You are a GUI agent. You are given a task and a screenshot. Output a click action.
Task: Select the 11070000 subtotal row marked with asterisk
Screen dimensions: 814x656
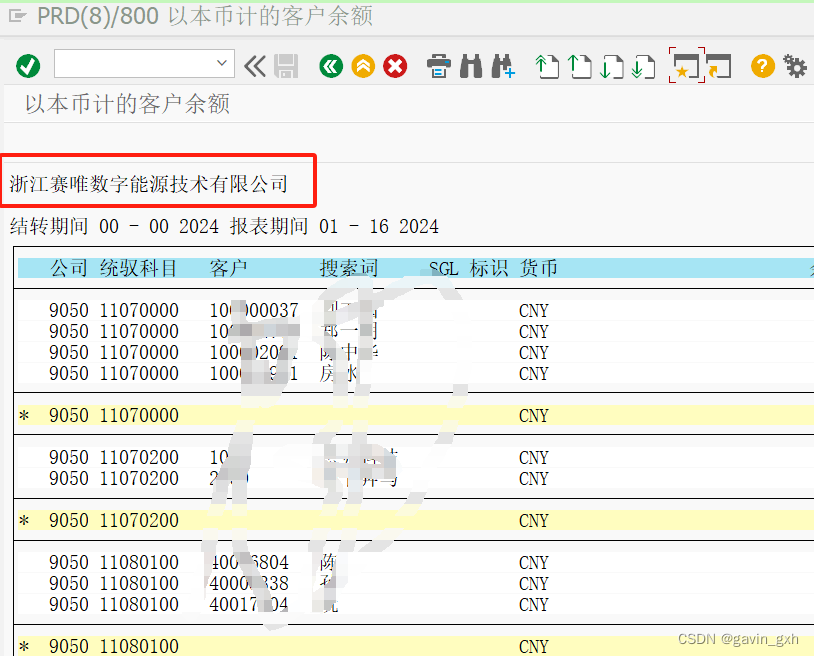coord(416,415)
